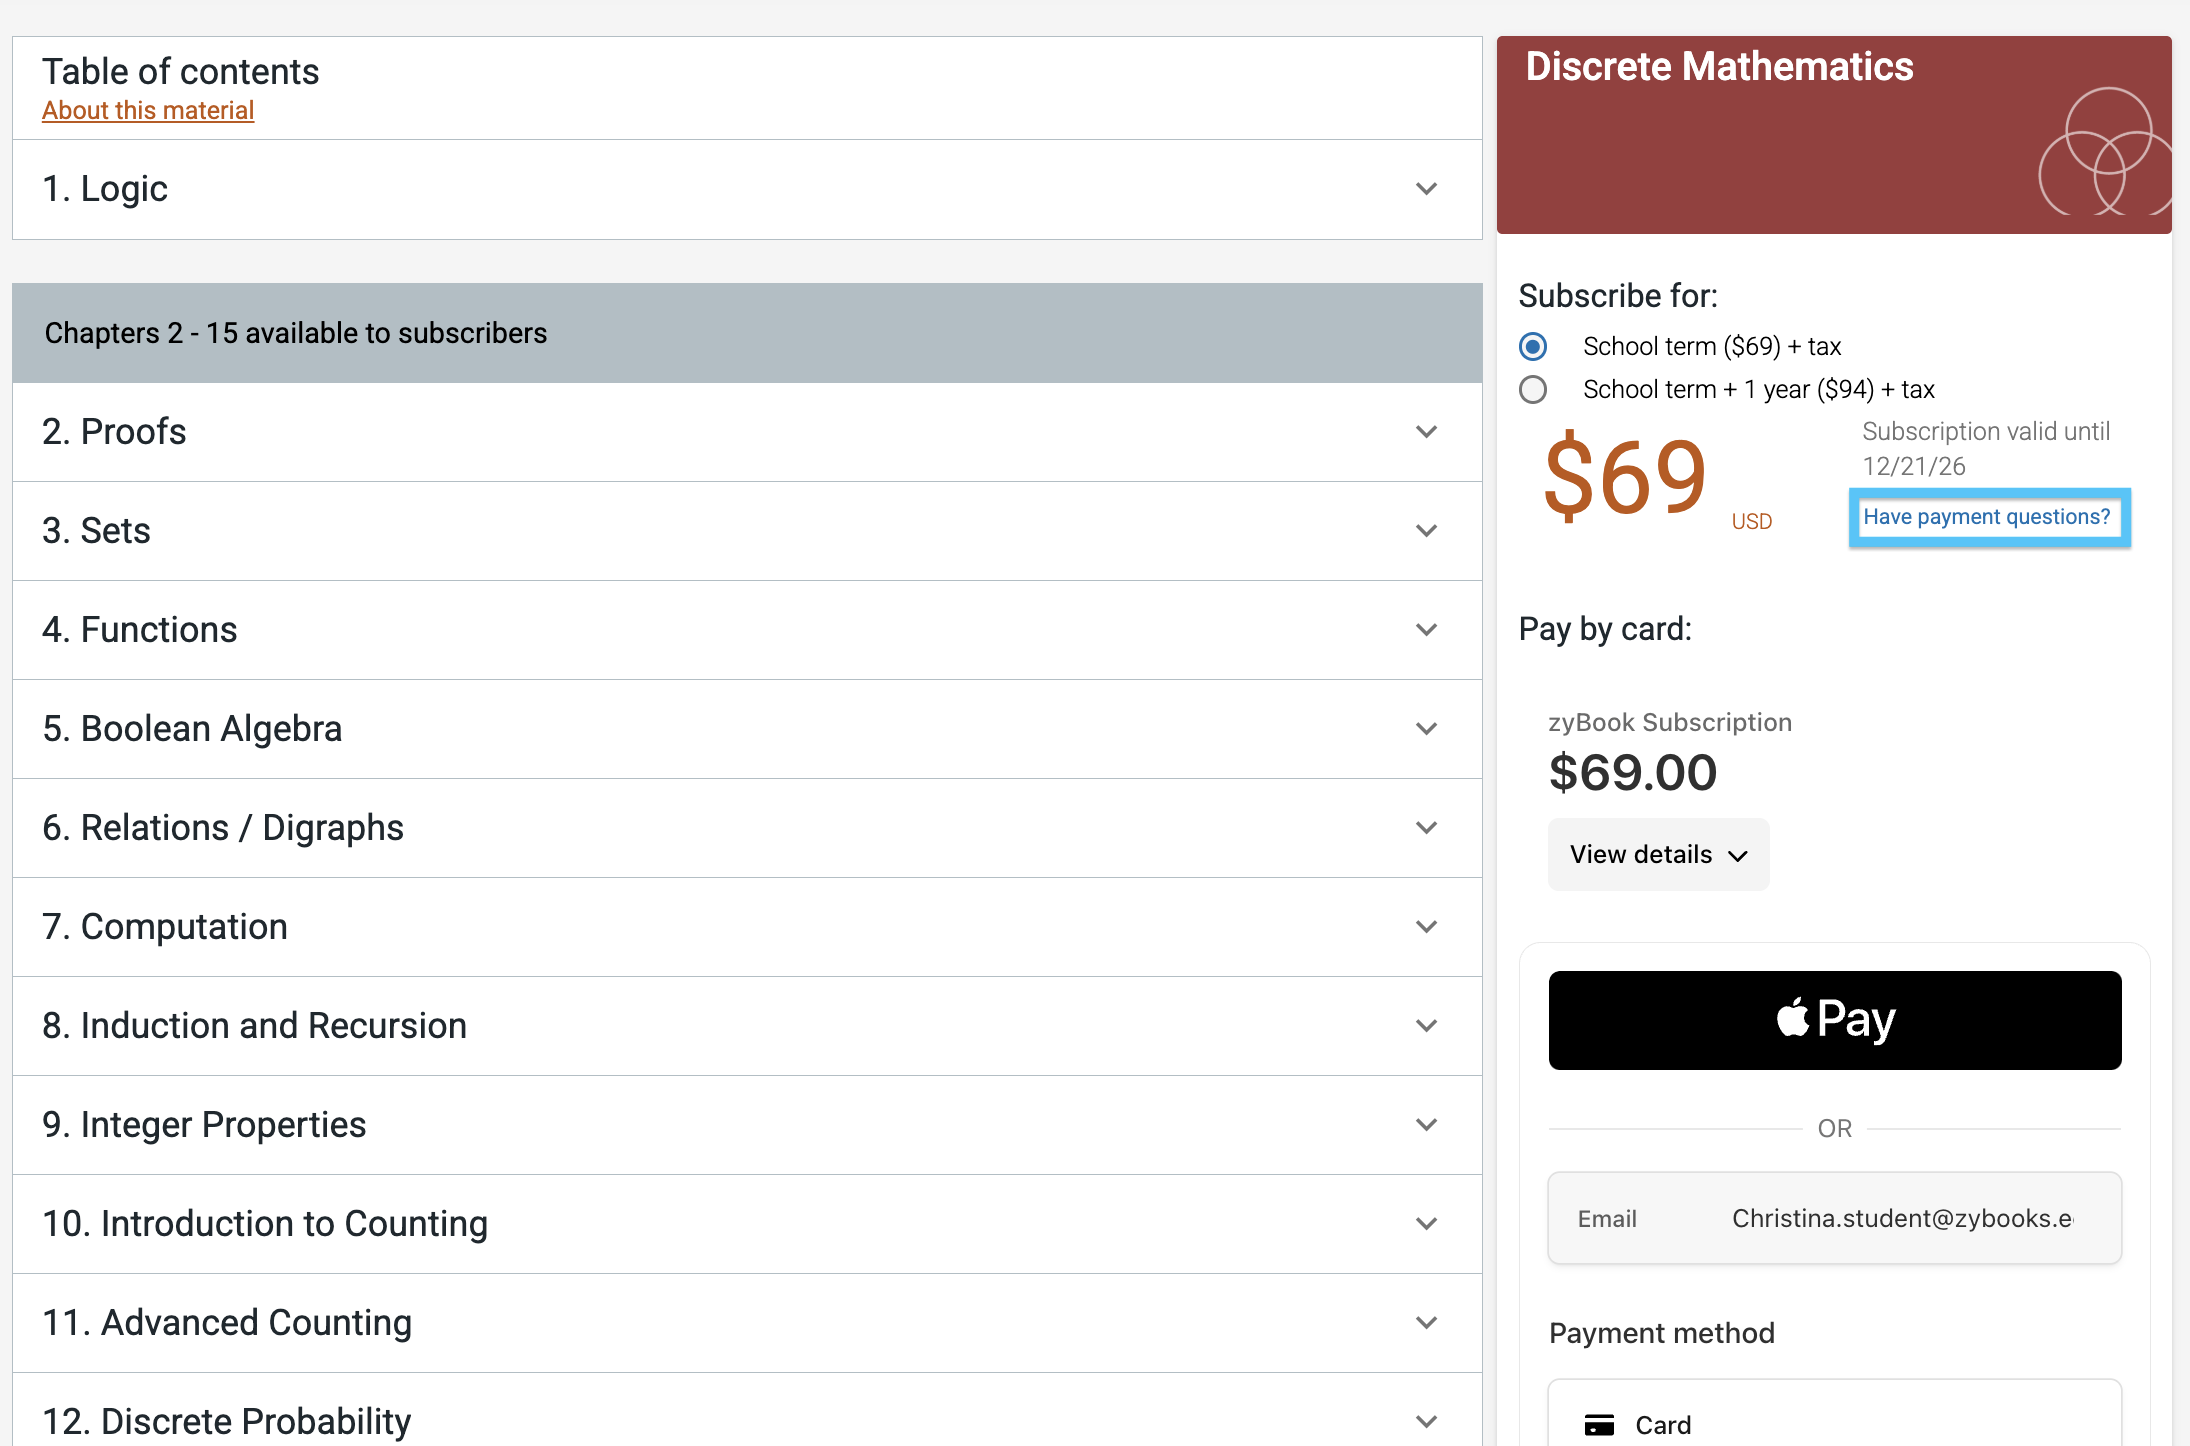2190x1446 pixels.
Task: Expand the 4. Functions chapter chevron
Action: coord(1426,630)
